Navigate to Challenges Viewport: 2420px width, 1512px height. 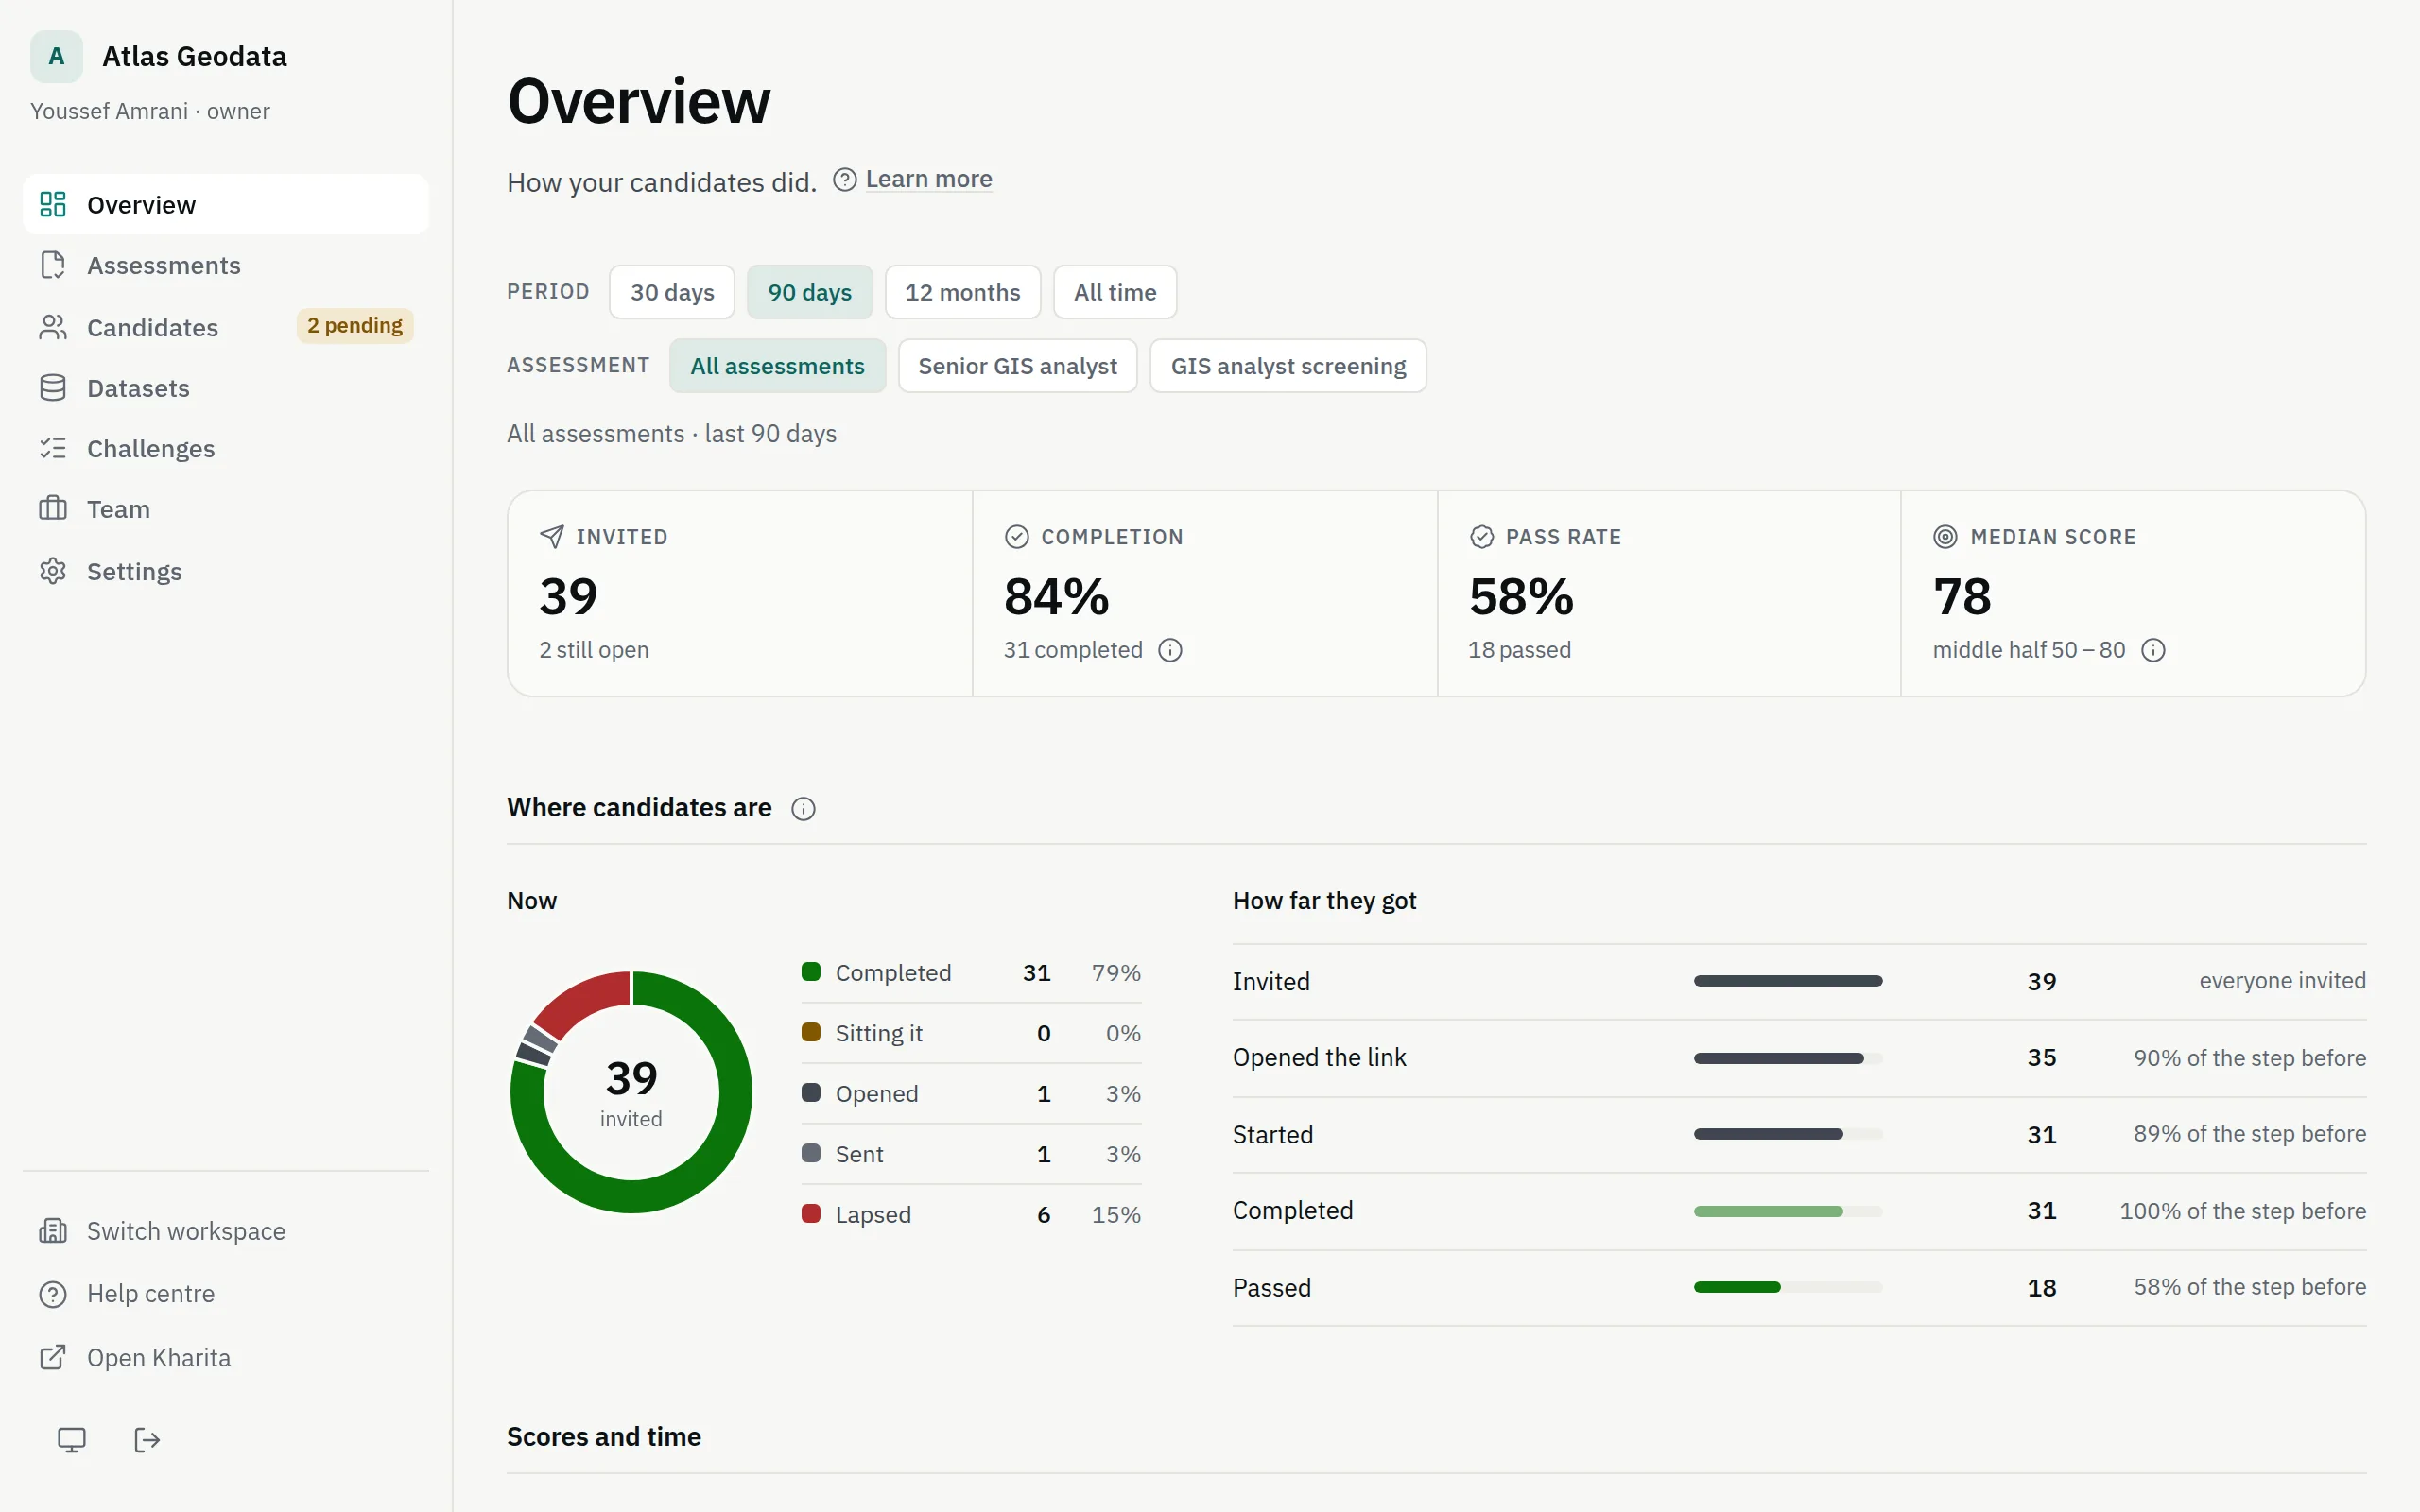(226, 448)
